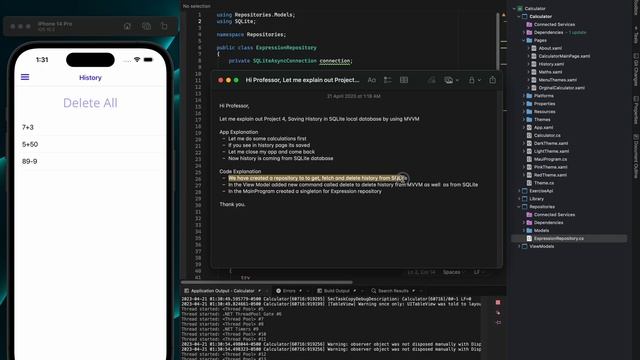Insert a table in the Notes toolbar

404,80
